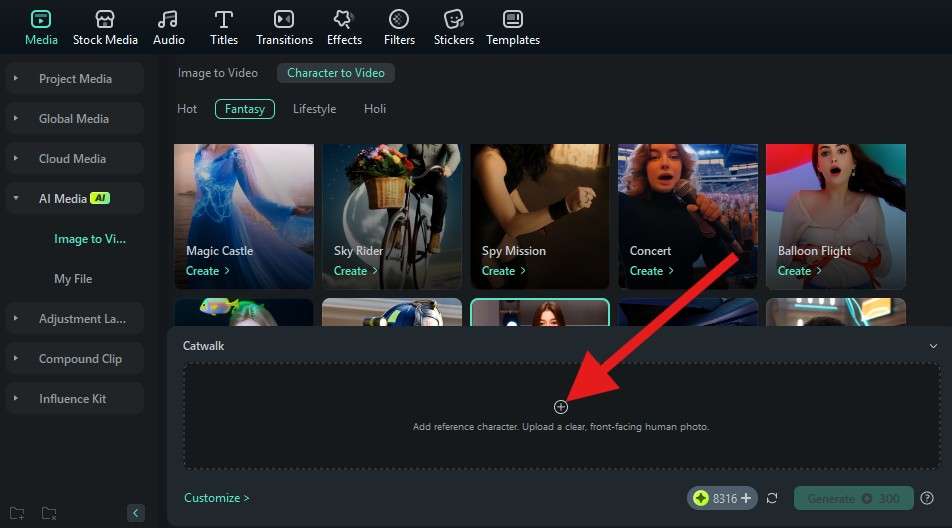The image size is (952, 528).
Task: Open the Templates section
Action: point(512,28)
